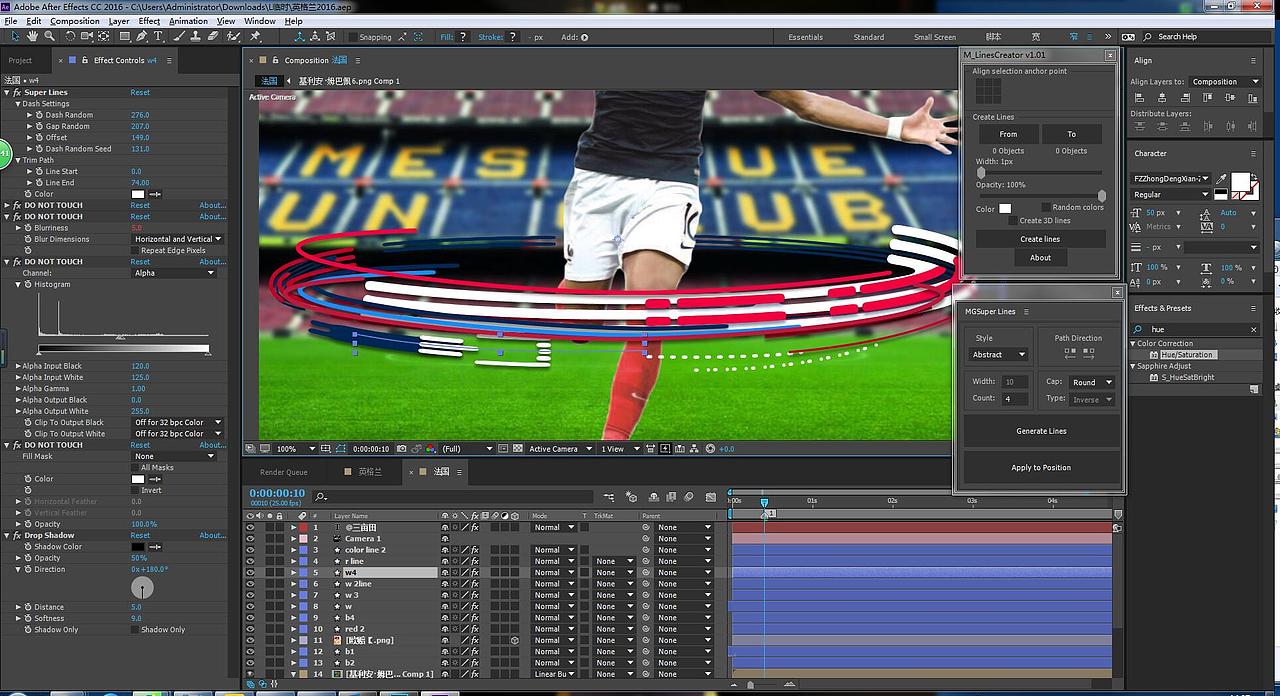The image size is (1280, 696).
Task: Select the Rectangle shape tool
Action: point(125,36)
